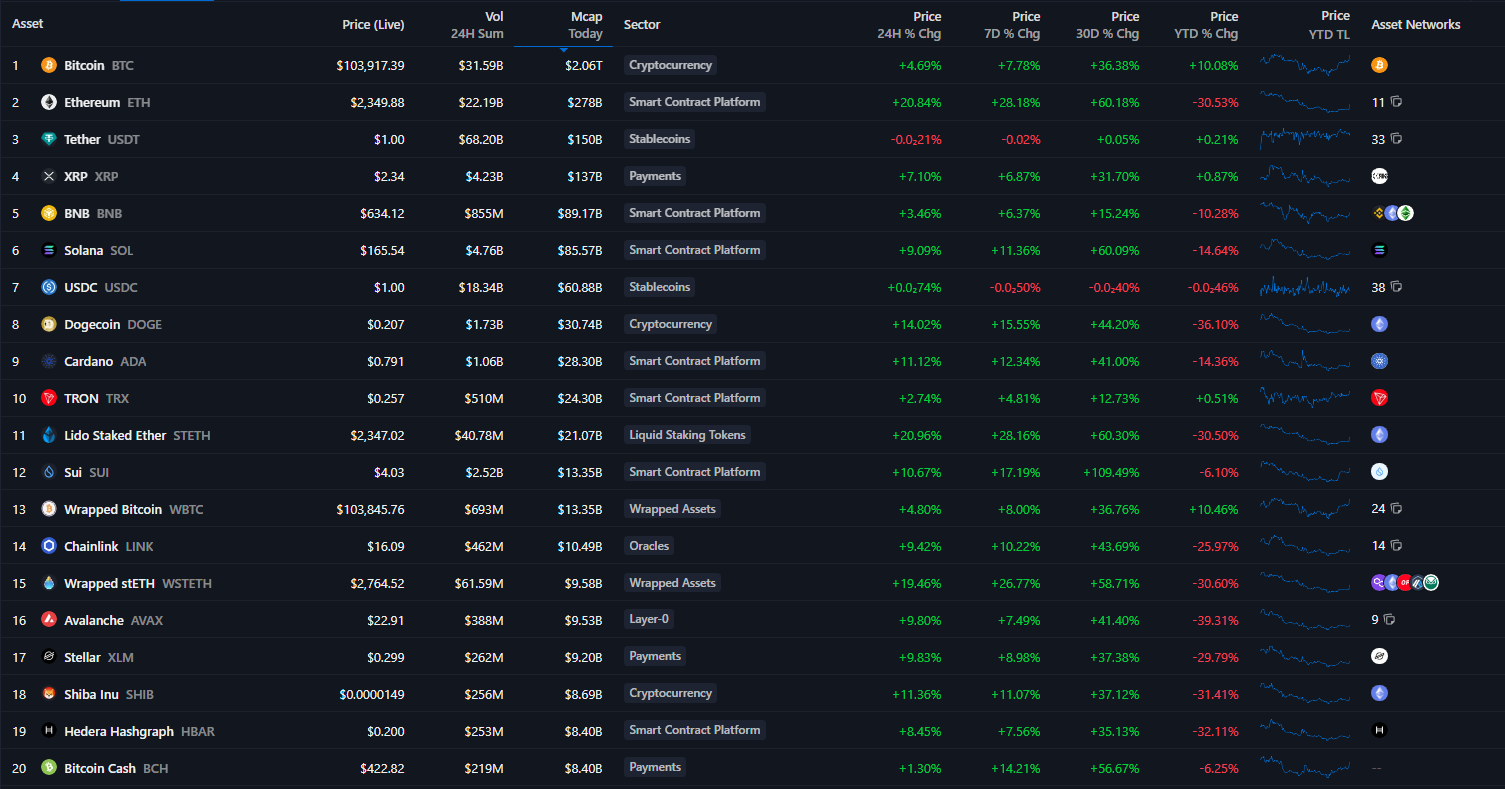Click the BNB asset logo
This screenshot has height=789, width=1505.
click(x=49, y=213)
